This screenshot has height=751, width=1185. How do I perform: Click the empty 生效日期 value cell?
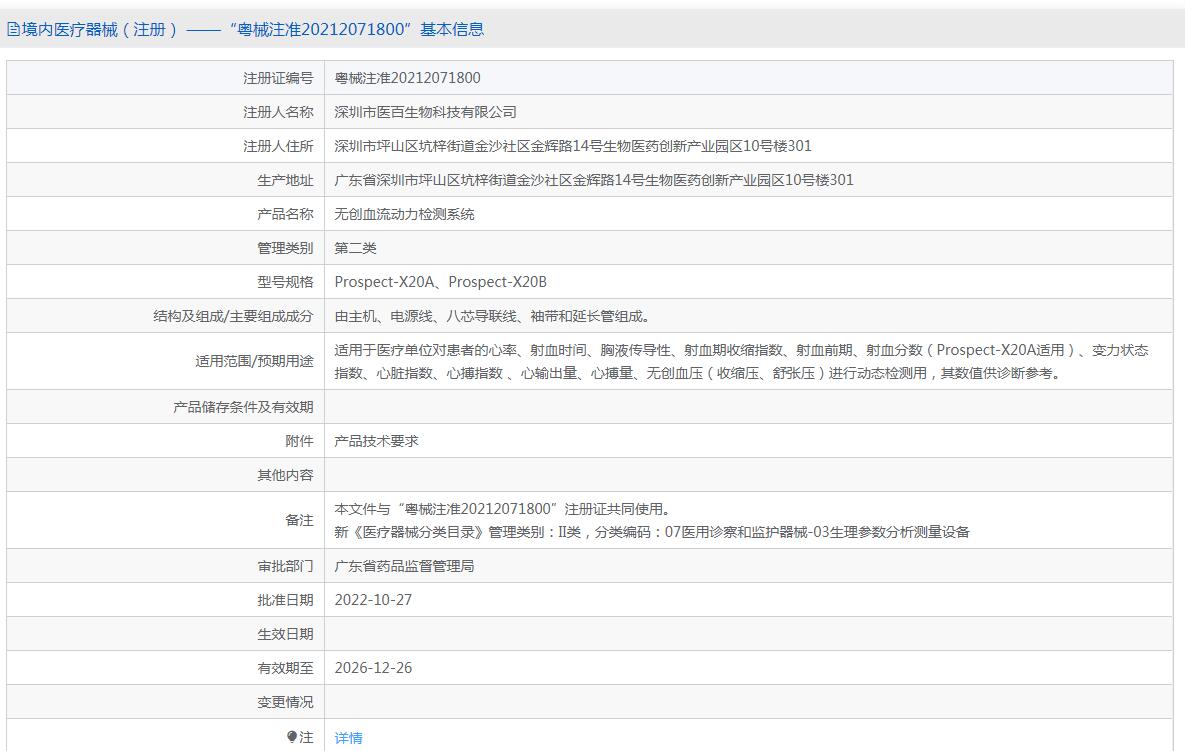pyautogui.click(x=747, y=634)
